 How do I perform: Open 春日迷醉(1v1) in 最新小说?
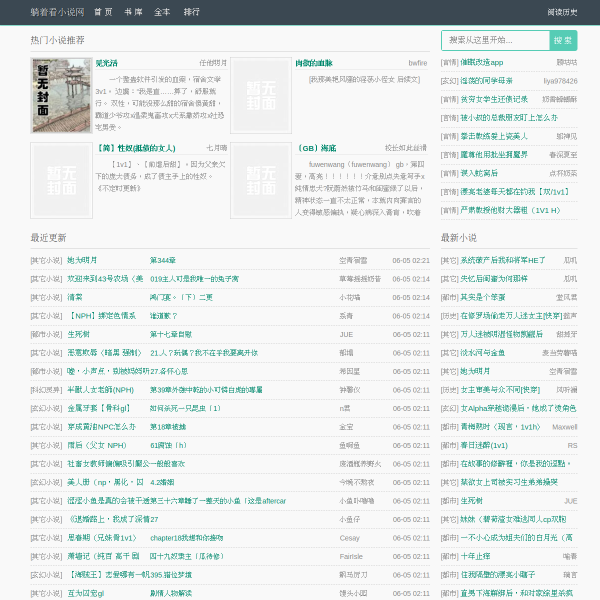(x=484, y=445)
